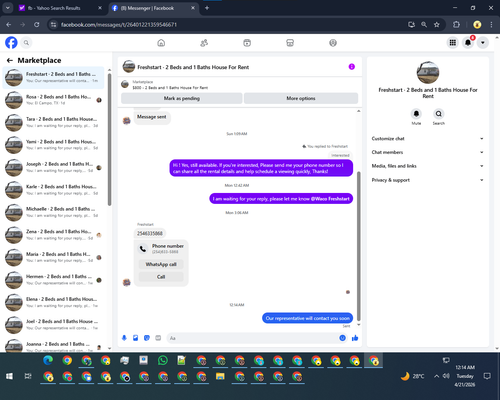Choose a sticker icon in composer
500x400 pixels.
(147, 338)
